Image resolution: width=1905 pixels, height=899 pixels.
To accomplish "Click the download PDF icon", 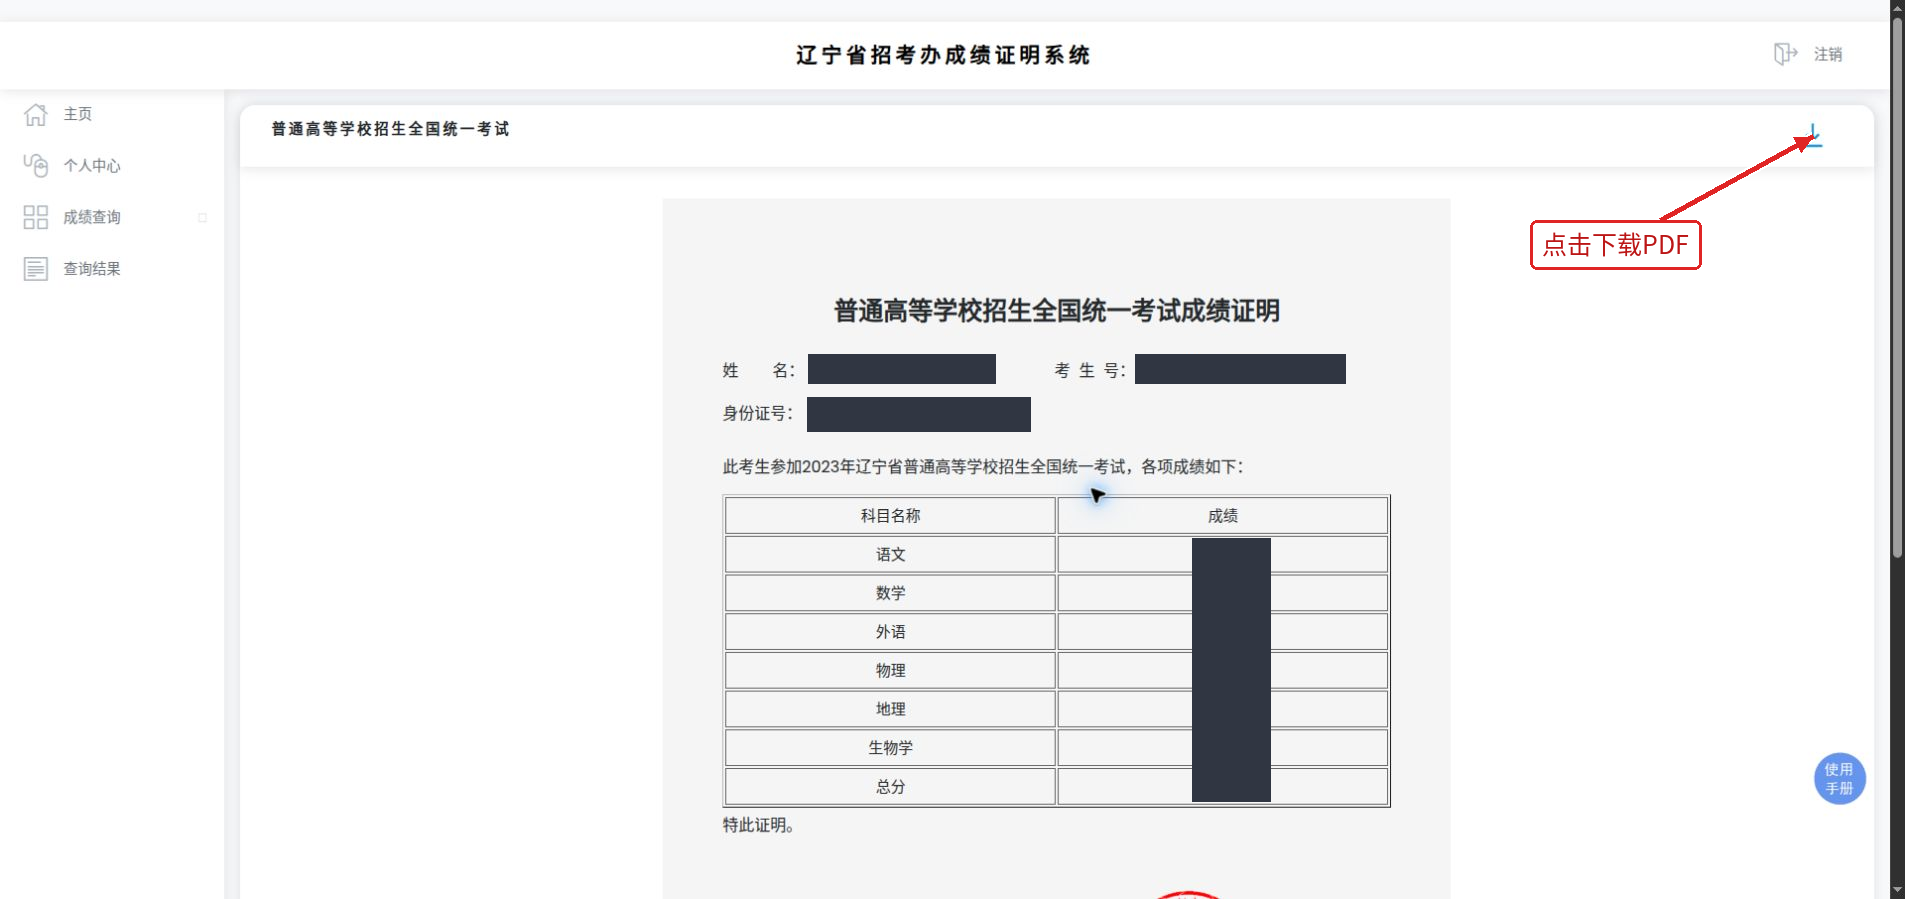I will pos(1813,136).
